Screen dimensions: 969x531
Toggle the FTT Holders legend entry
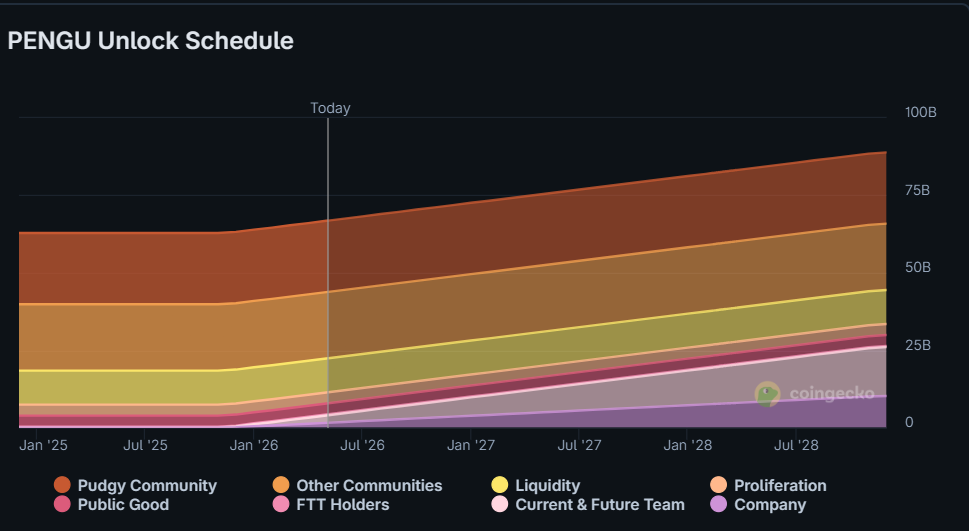[x=331, y=504]
